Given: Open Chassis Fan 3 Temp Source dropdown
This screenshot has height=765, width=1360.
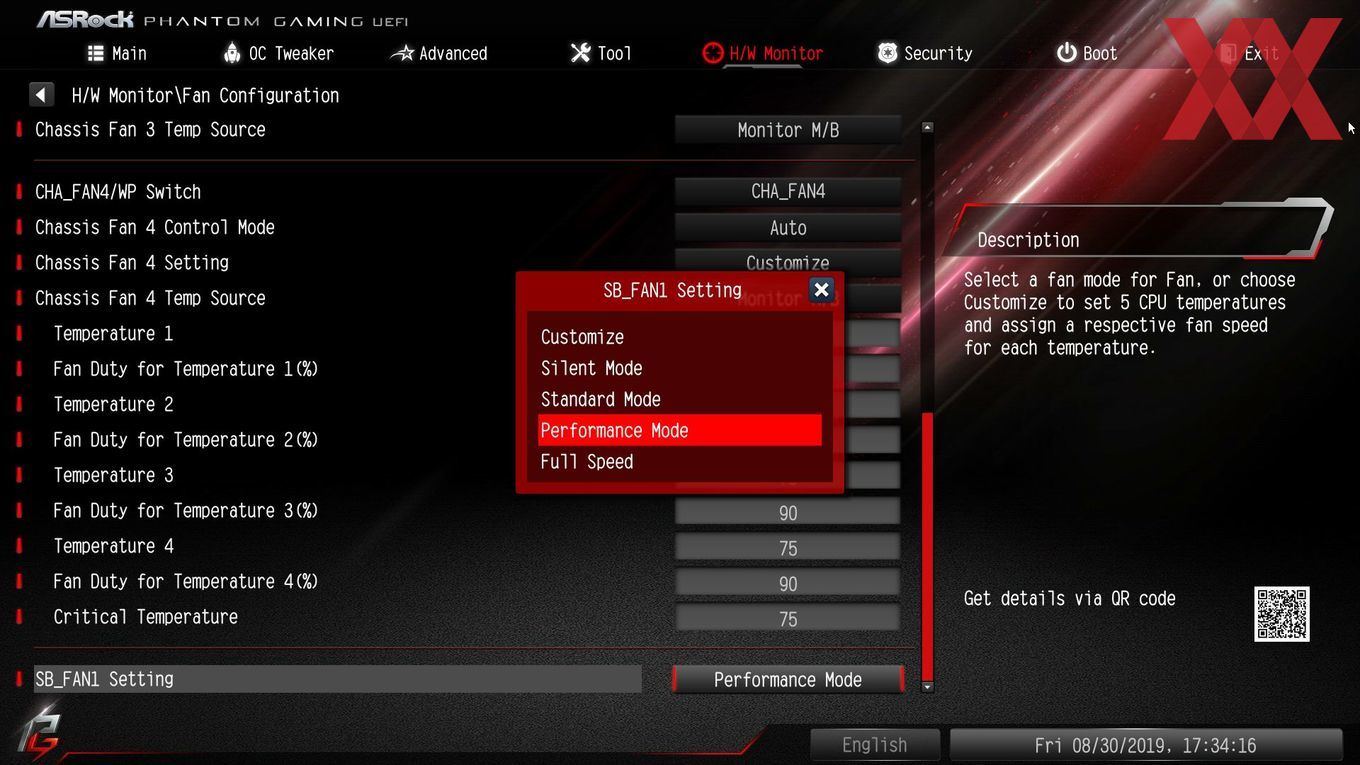Looking at the screenshot, I should 788,130.
